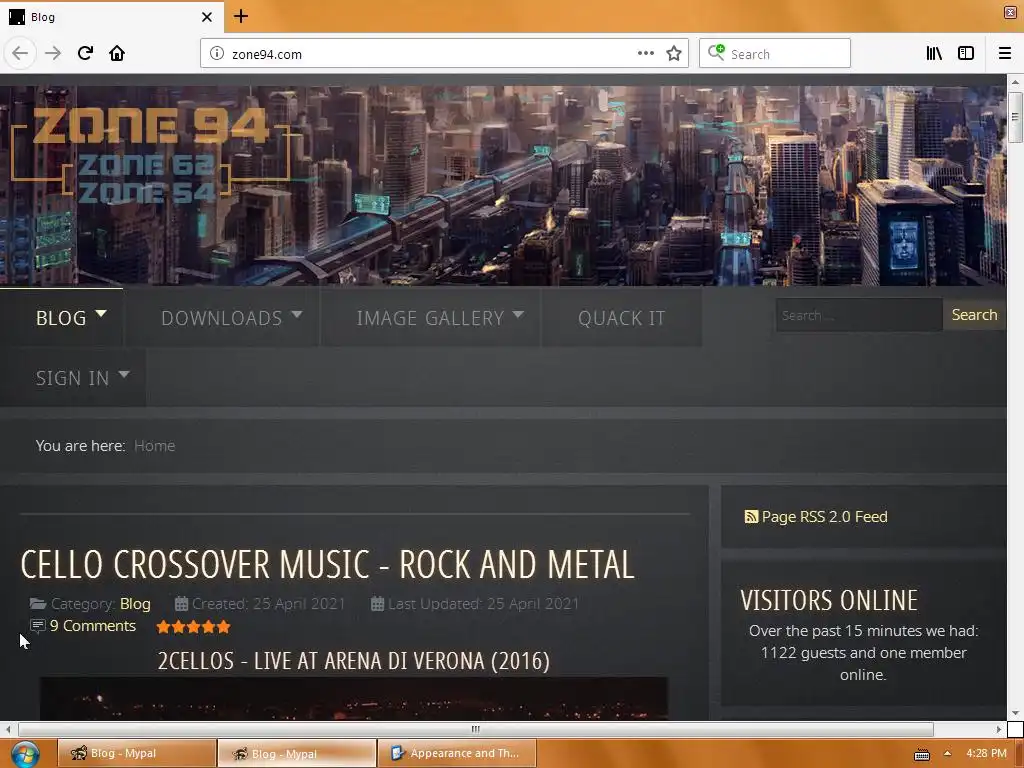1024x768 pixels.
Task: Click the taskbar clock showing 4:28 PM
Action: pyautogui.click(x=986, y=753)
